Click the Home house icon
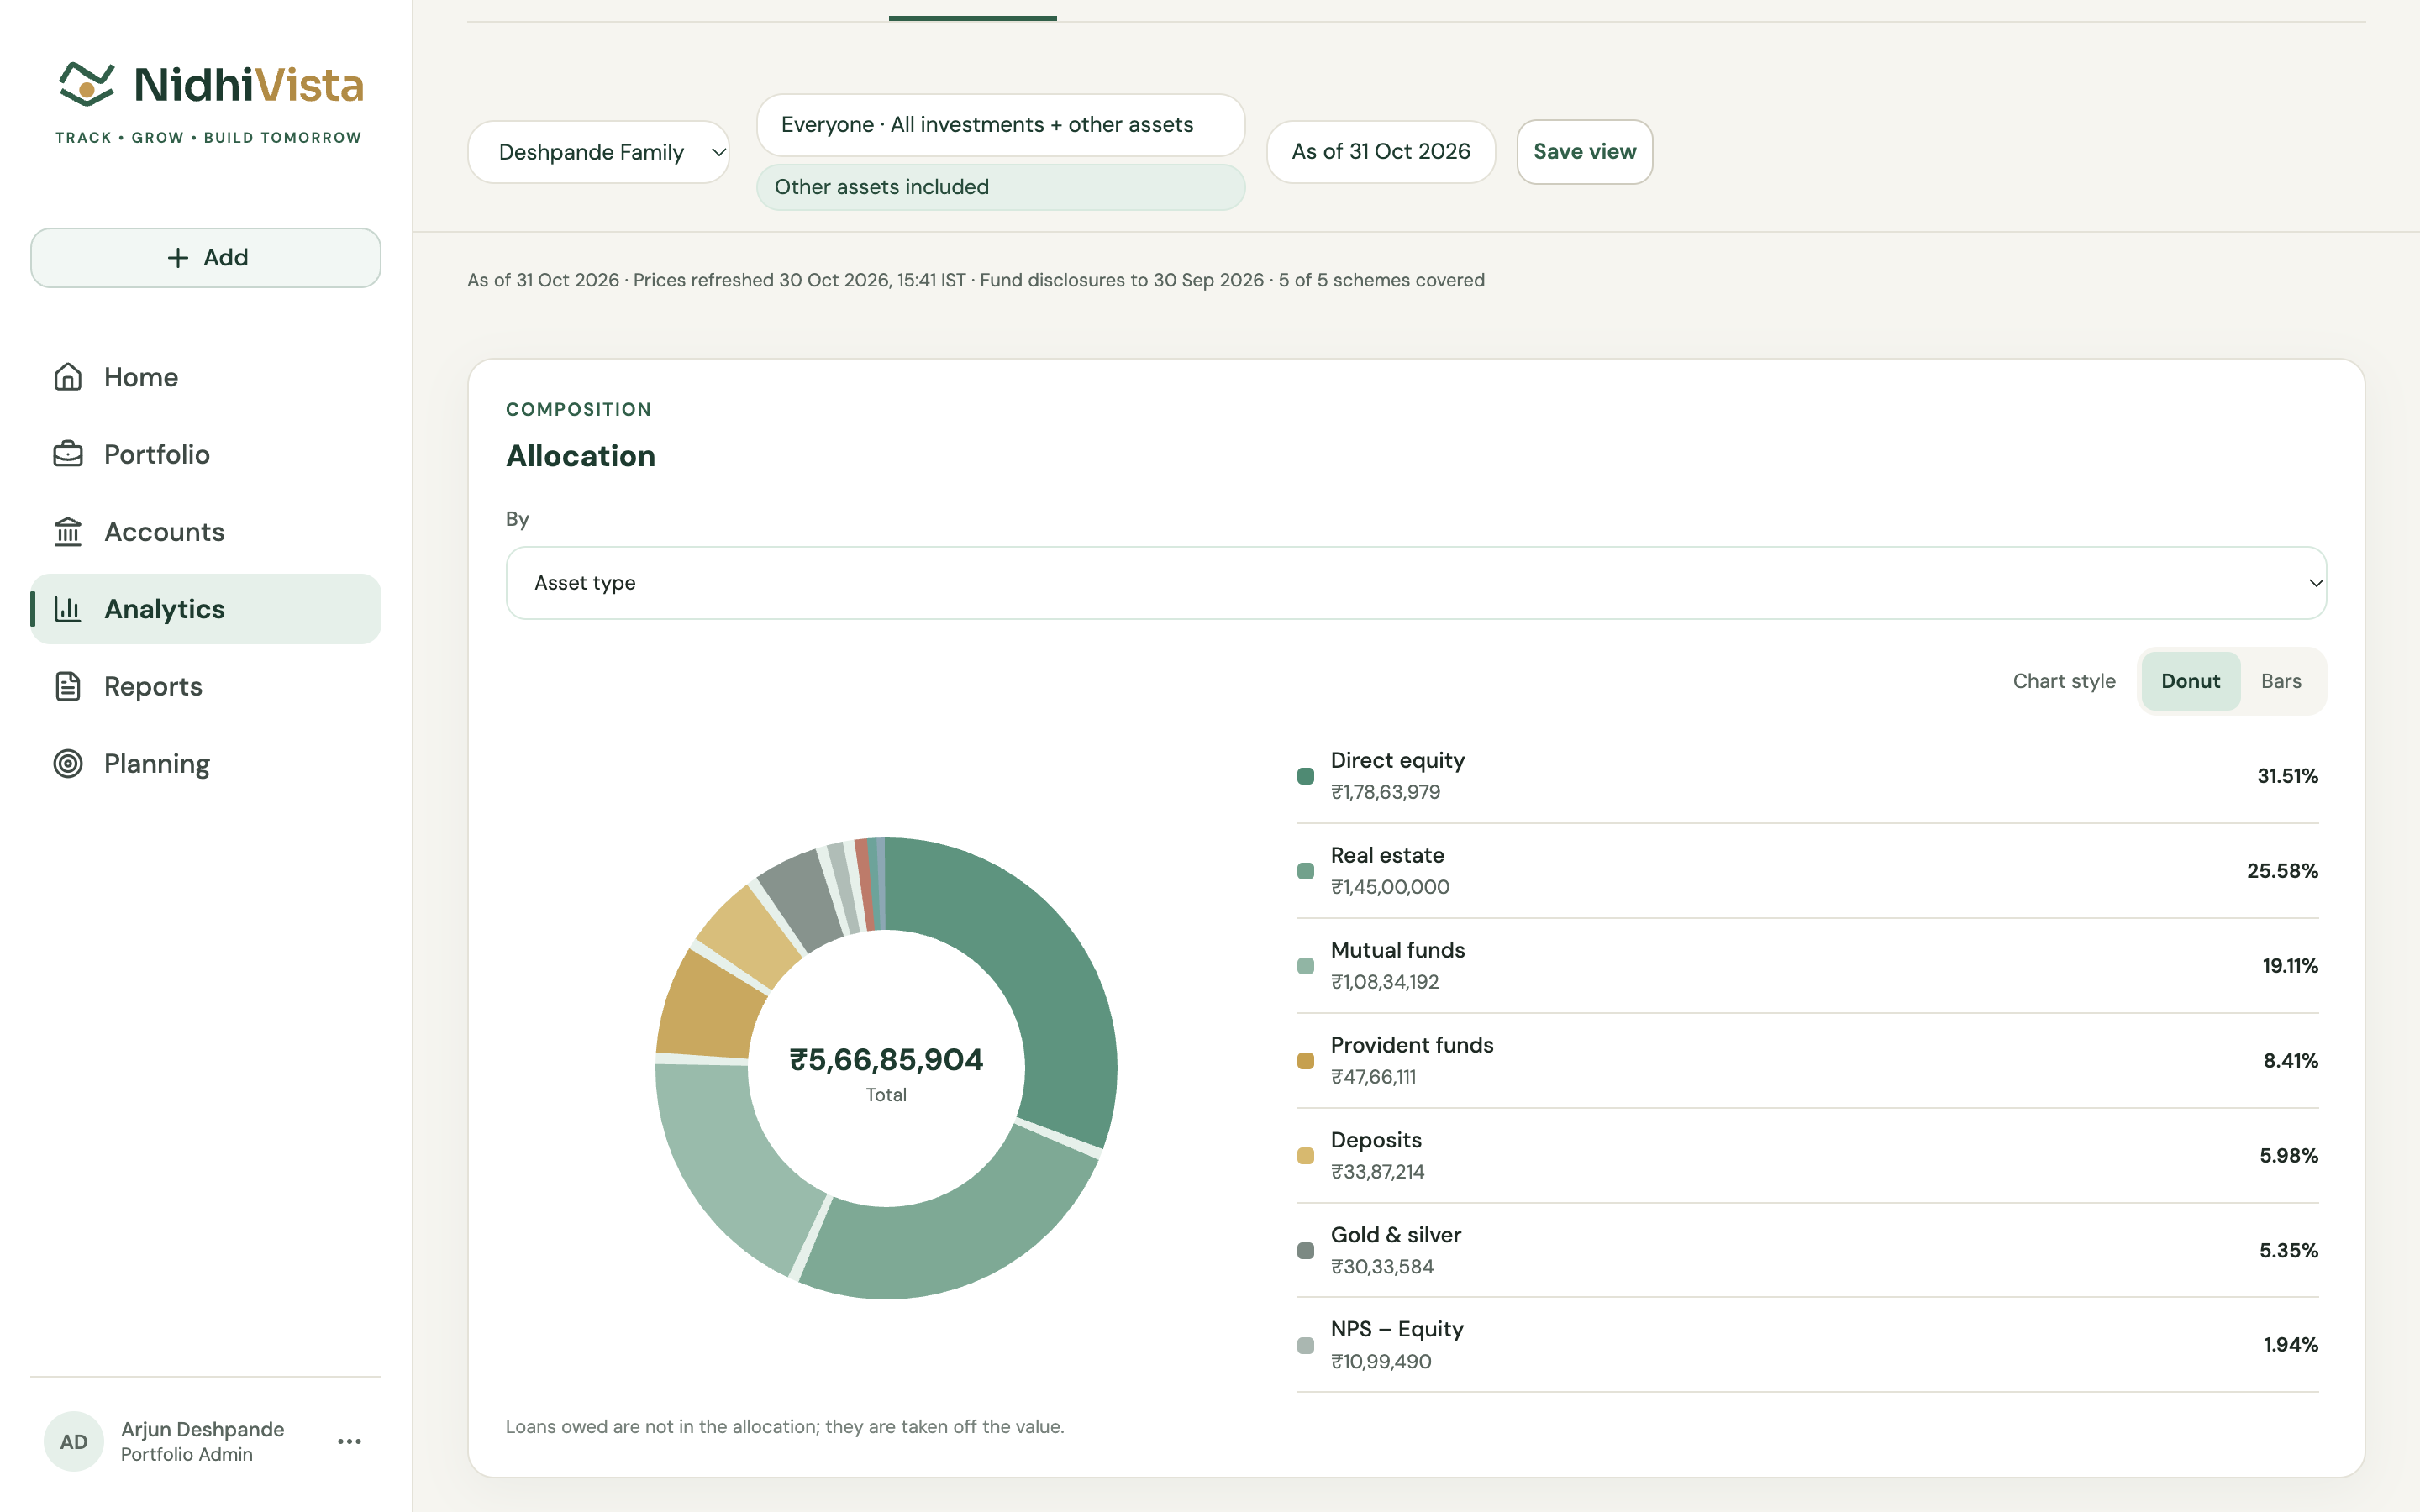This screenshot has height=1512, width=2420. [x=68, y=377]
